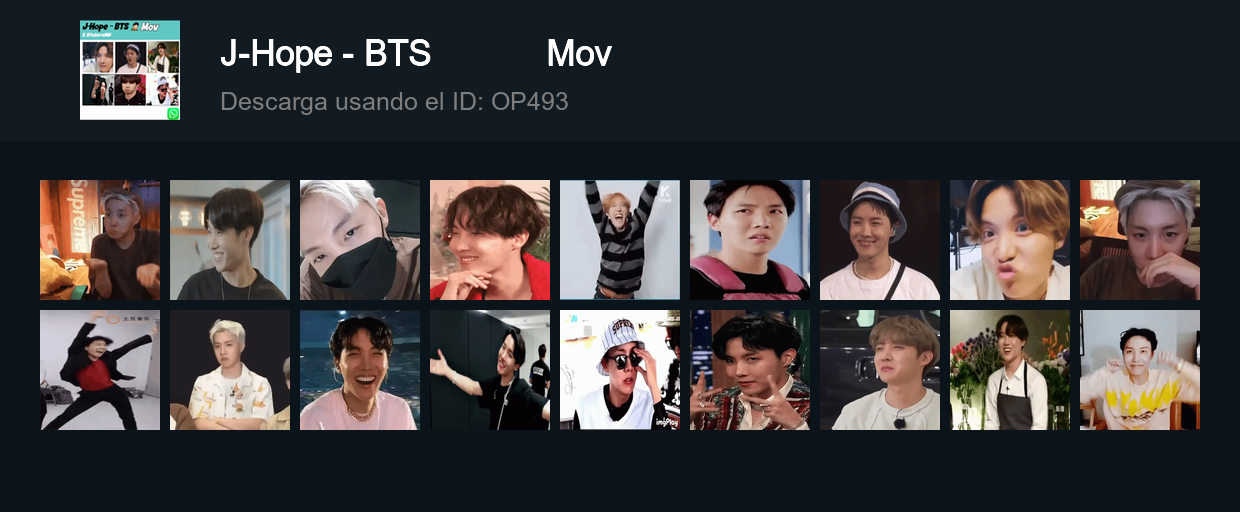The width and height of the screenshot is (1240, 512).
Task: Click the J-Hope - BTS Mov title
Action: [x=416, y=54]
